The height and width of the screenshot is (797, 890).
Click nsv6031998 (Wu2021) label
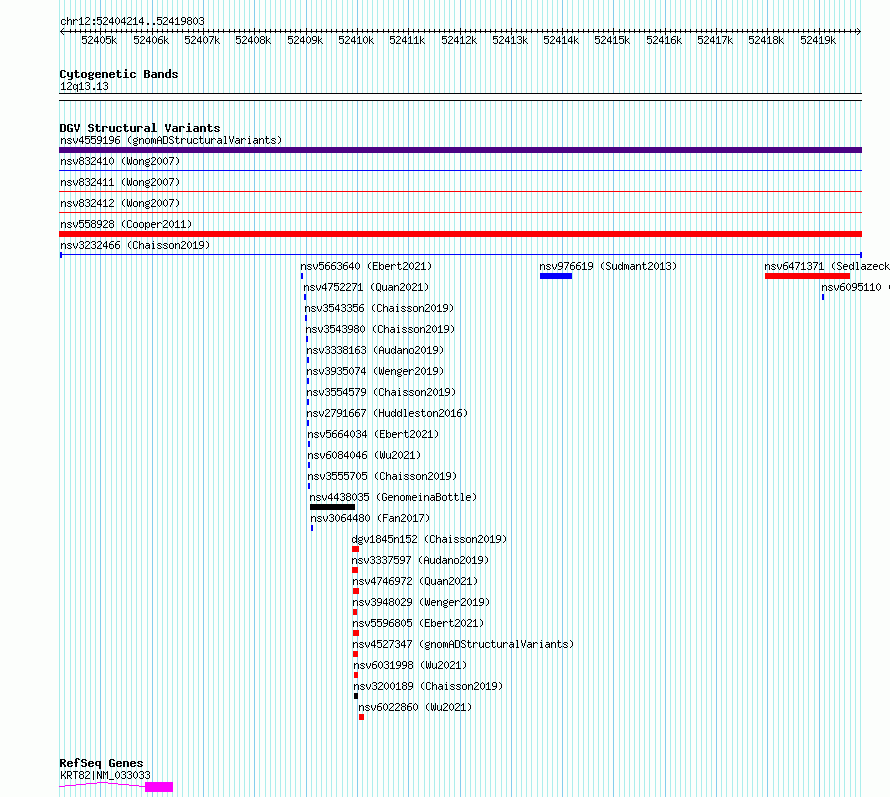(410, 665)
